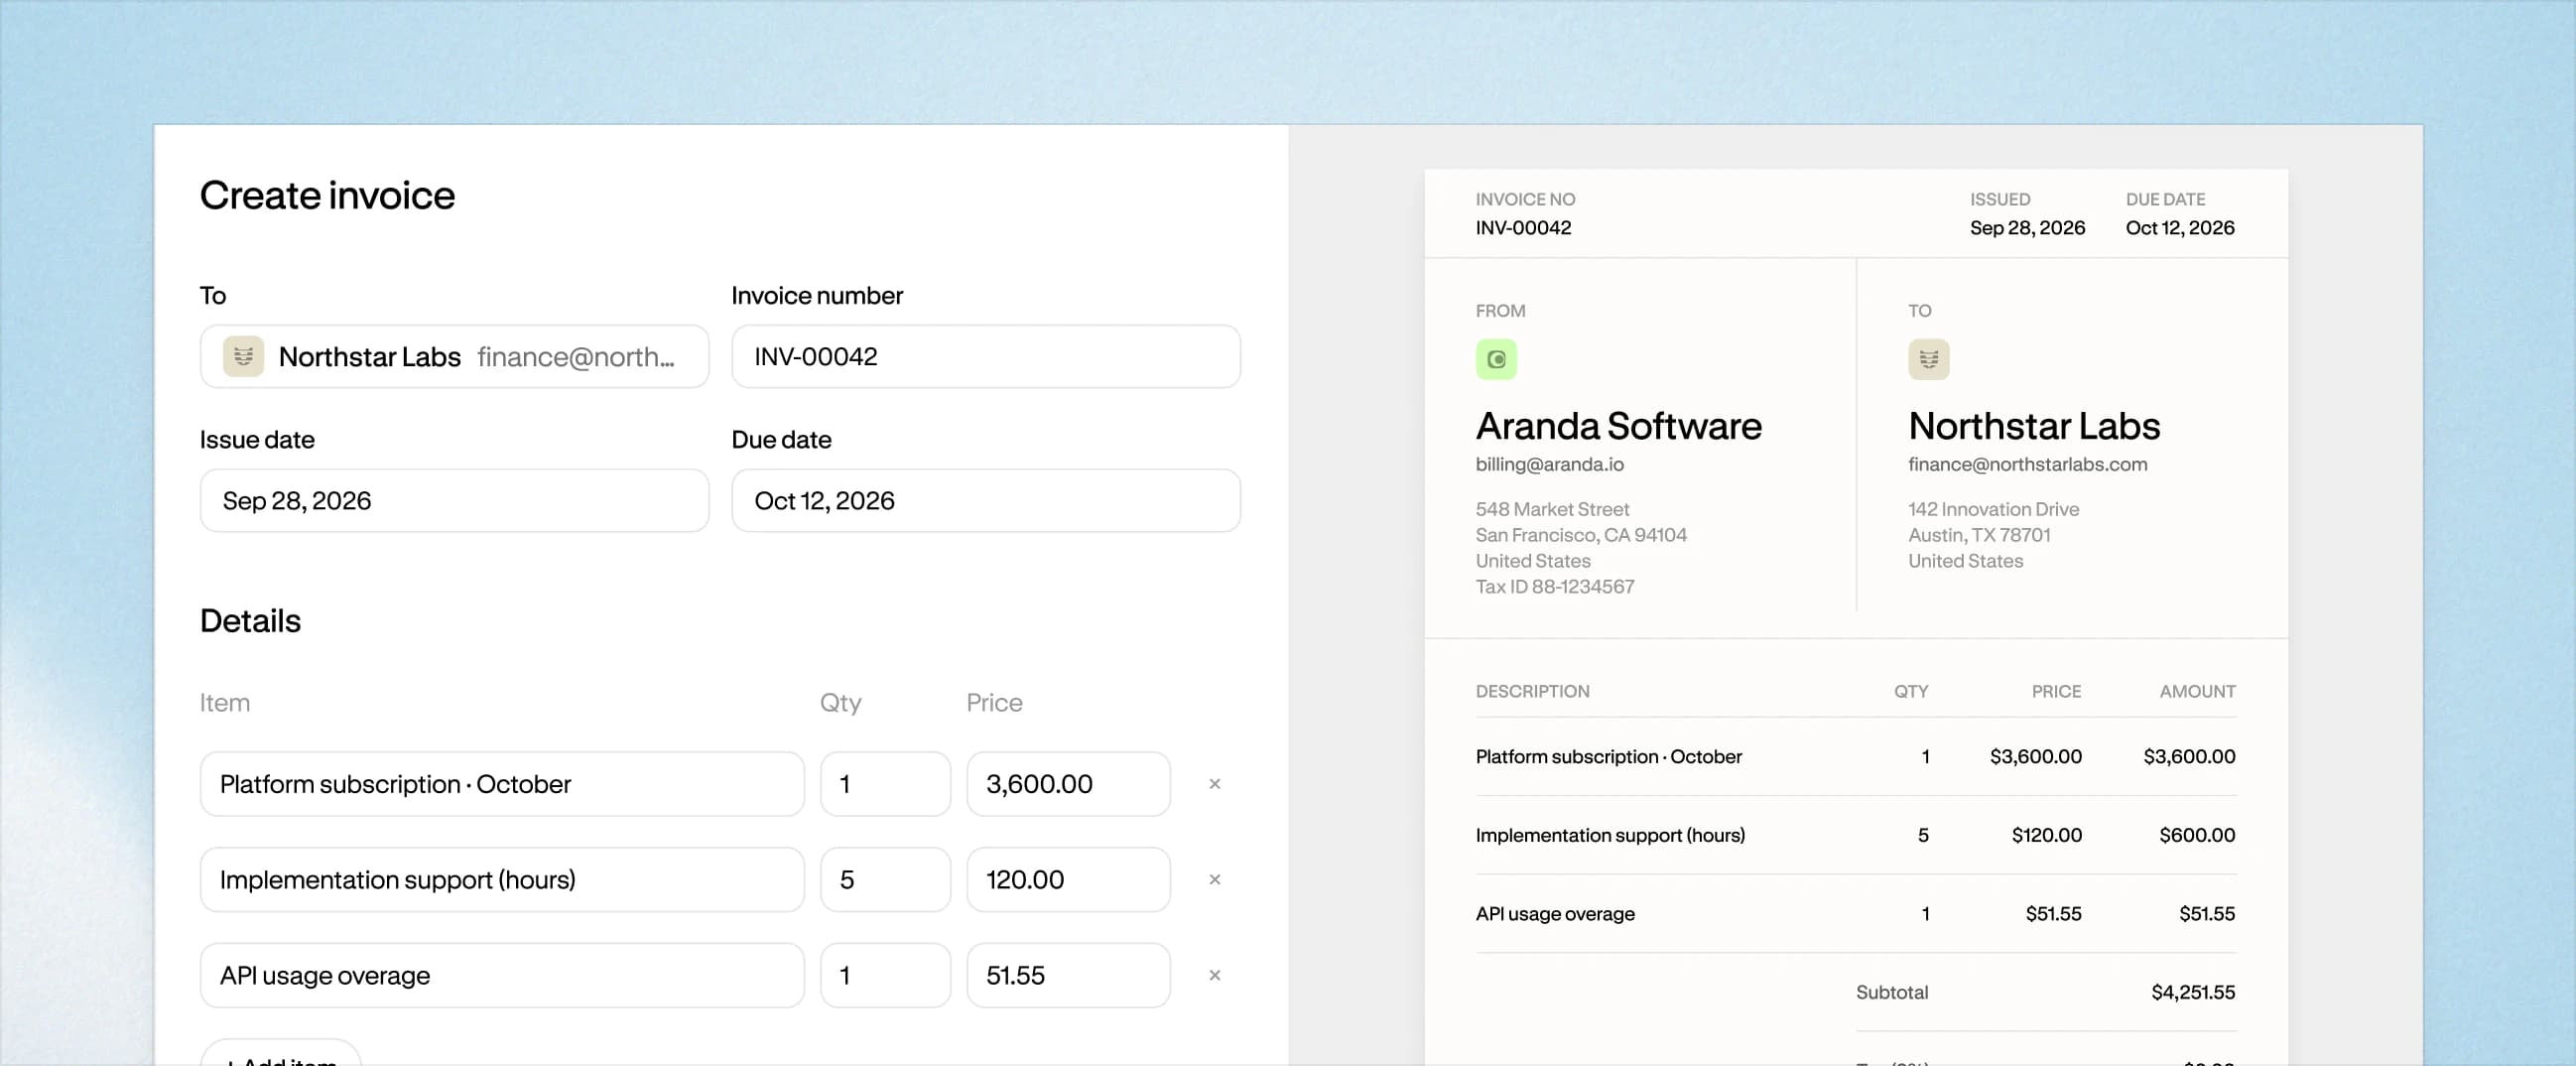Image resolution: width=2576 pixels, height=1066 pixels.
Task: Click INV-00042 in the invoice preview
Action: tap(1523, 228)
